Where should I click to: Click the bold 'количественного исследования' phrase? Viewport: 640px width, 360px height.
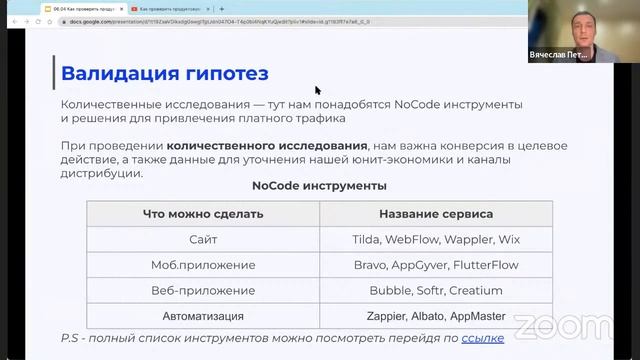(x=267, y=146)
